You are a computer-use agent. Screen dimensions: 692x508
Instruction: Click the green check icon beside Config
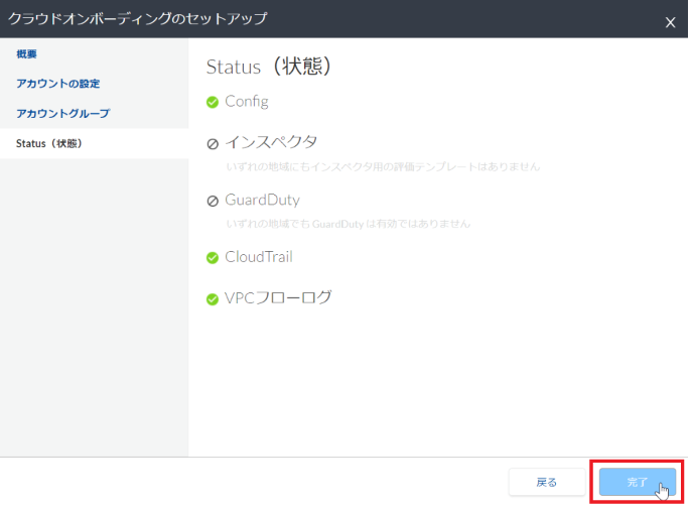(x=212, y=102)
